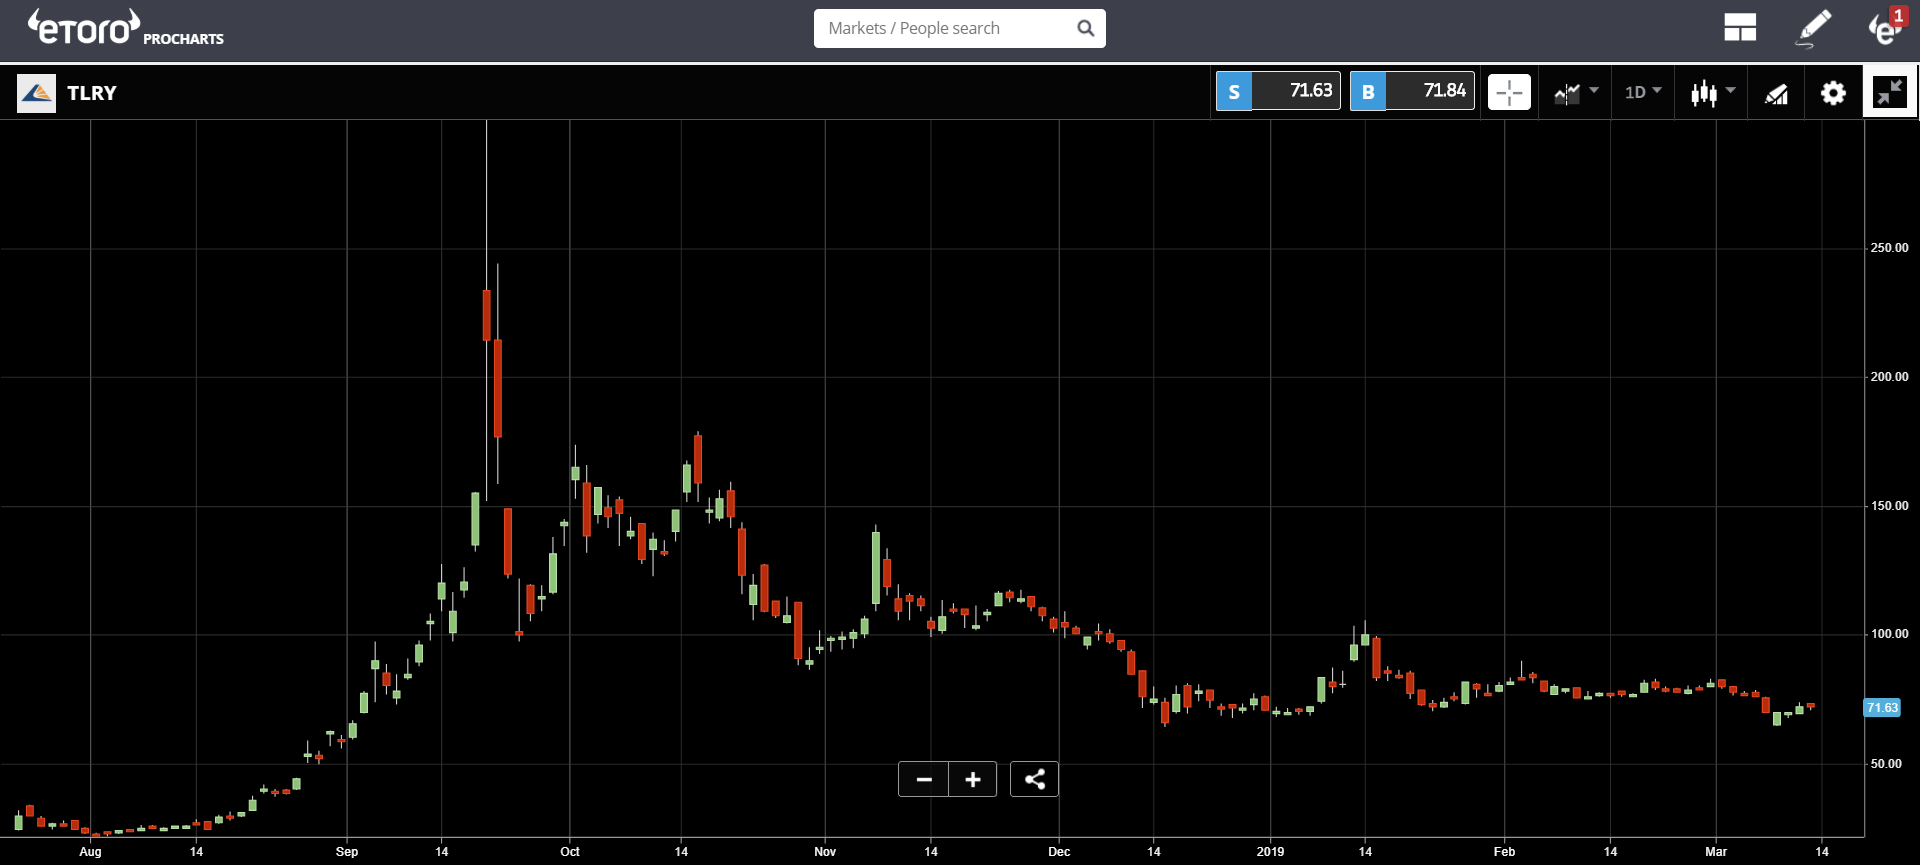Click the search magnifier icon
The width and height of the screenshot is (1920, 865).
pos(1085,28)
